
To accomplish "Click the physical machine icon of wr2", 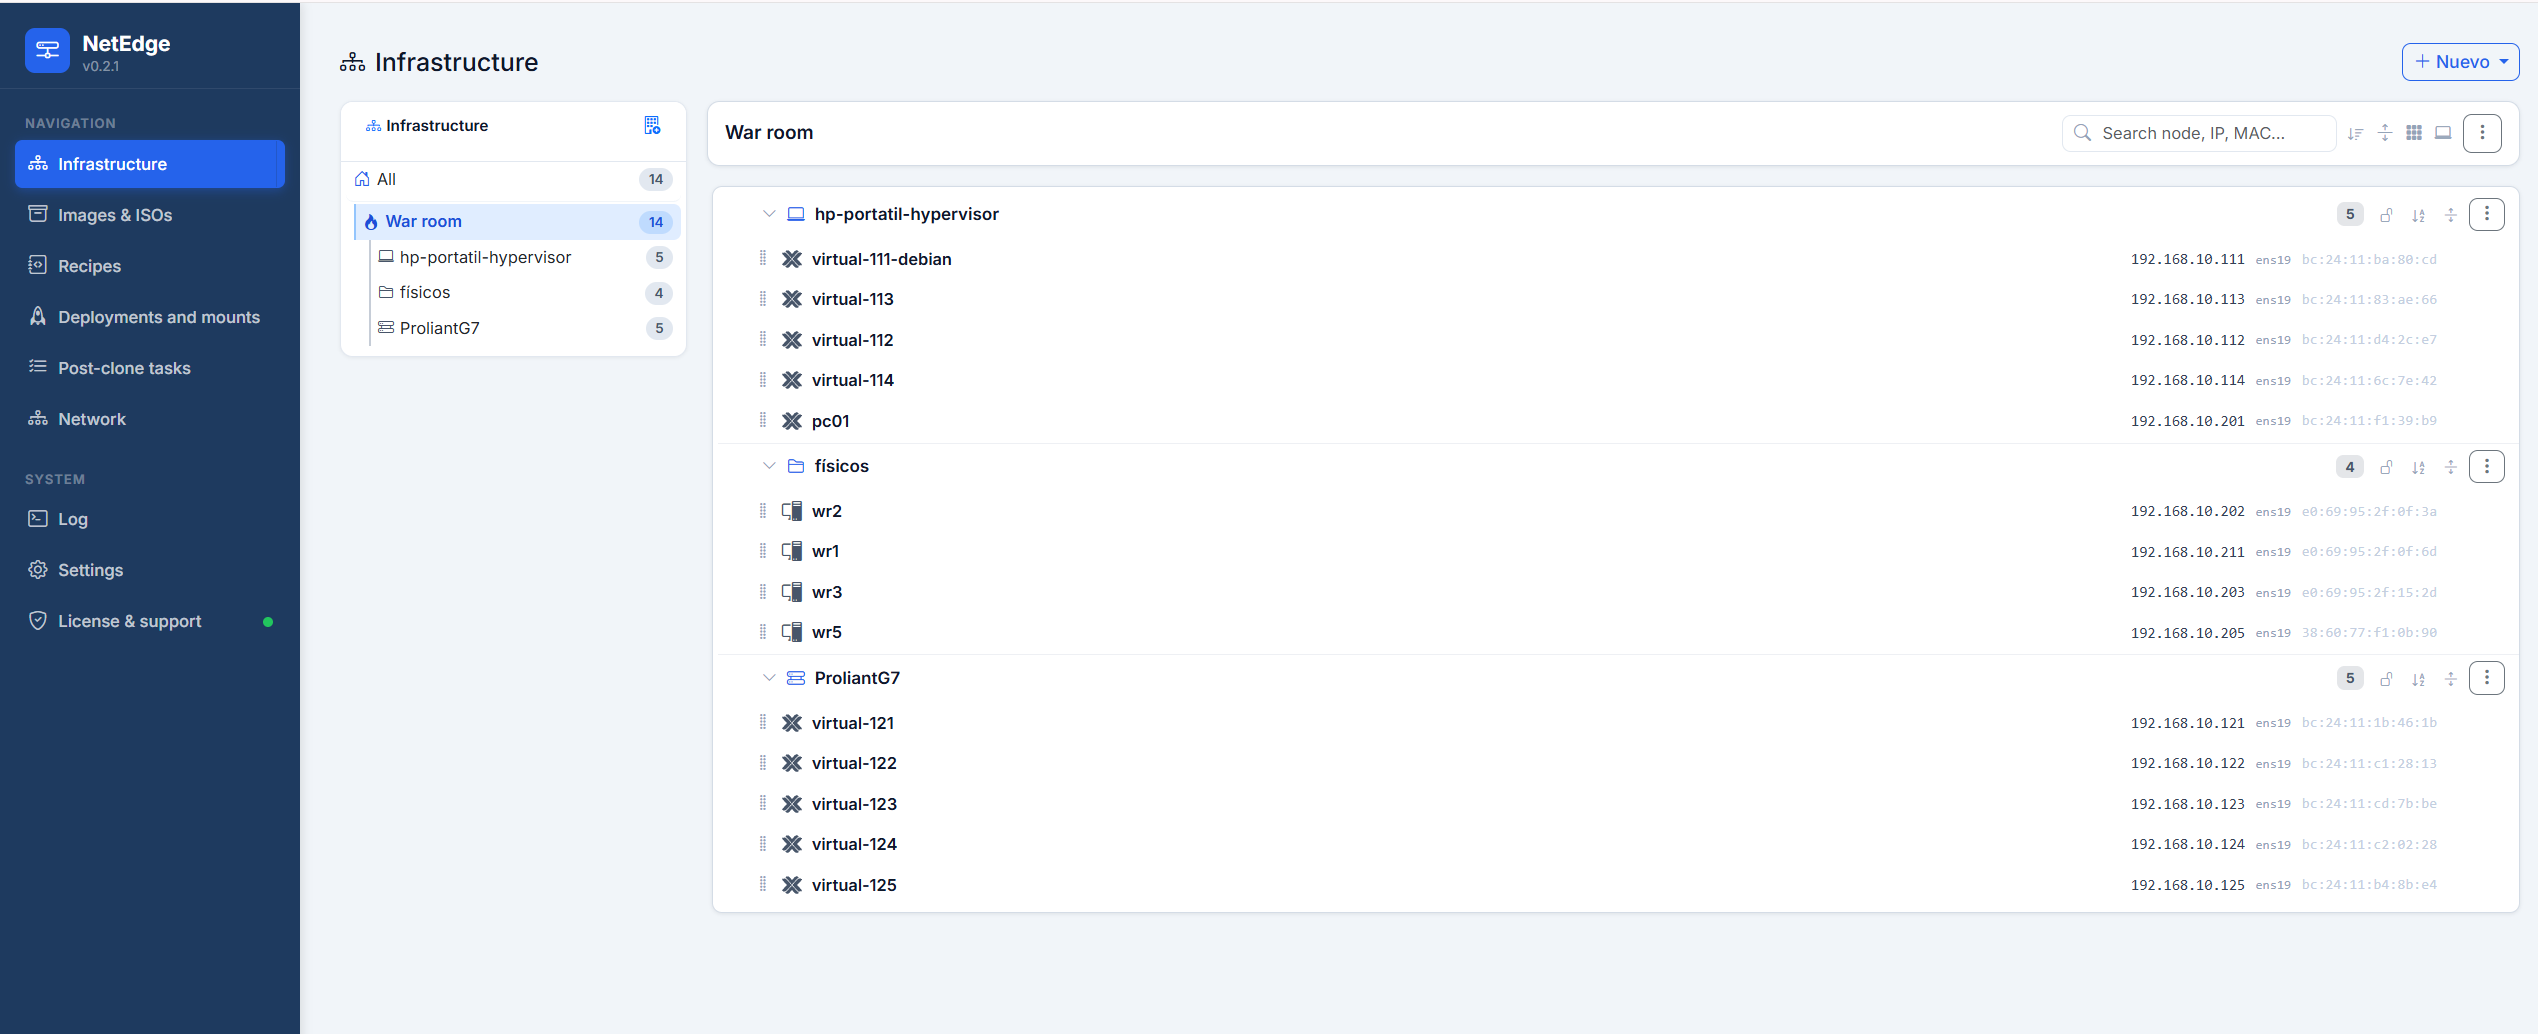I will pos(792,511).
